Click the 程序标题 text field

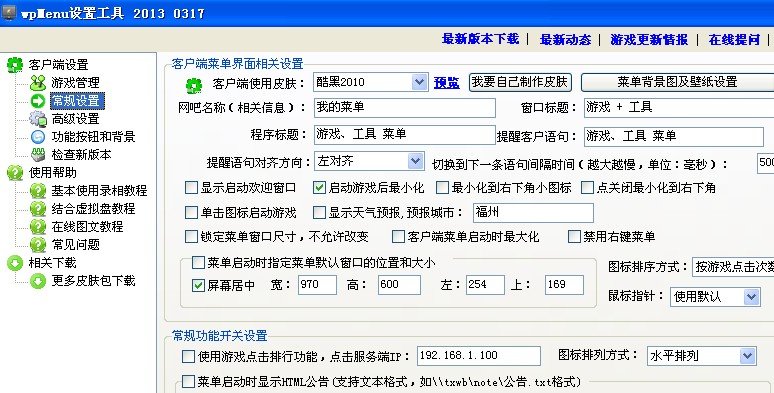point(404,135)
